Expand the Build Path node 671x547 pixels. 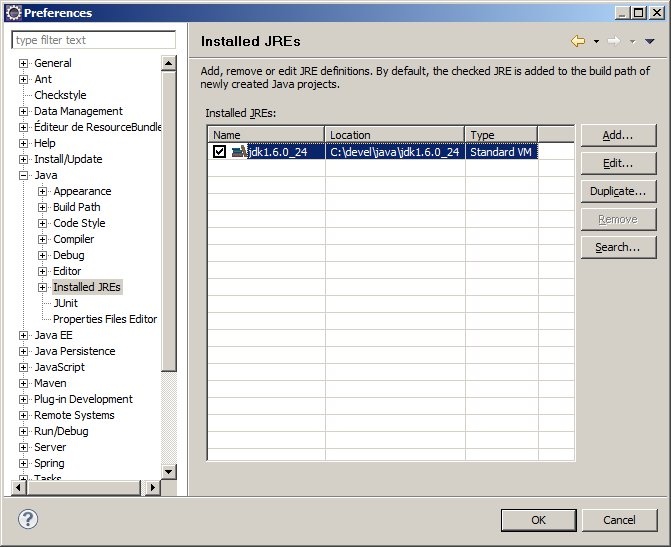pos(43,208)
